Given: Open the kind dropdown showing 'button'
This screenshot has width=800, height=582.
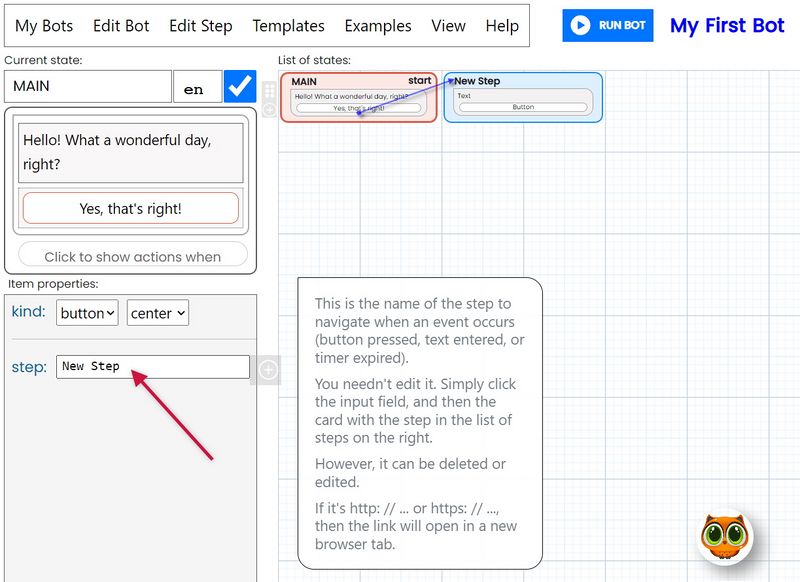Looking at the screenshot, I should 89,312.
